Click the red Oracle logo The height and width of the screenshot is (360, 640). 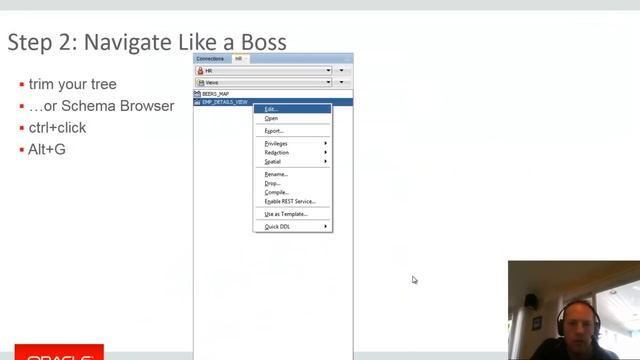point(59,352)
